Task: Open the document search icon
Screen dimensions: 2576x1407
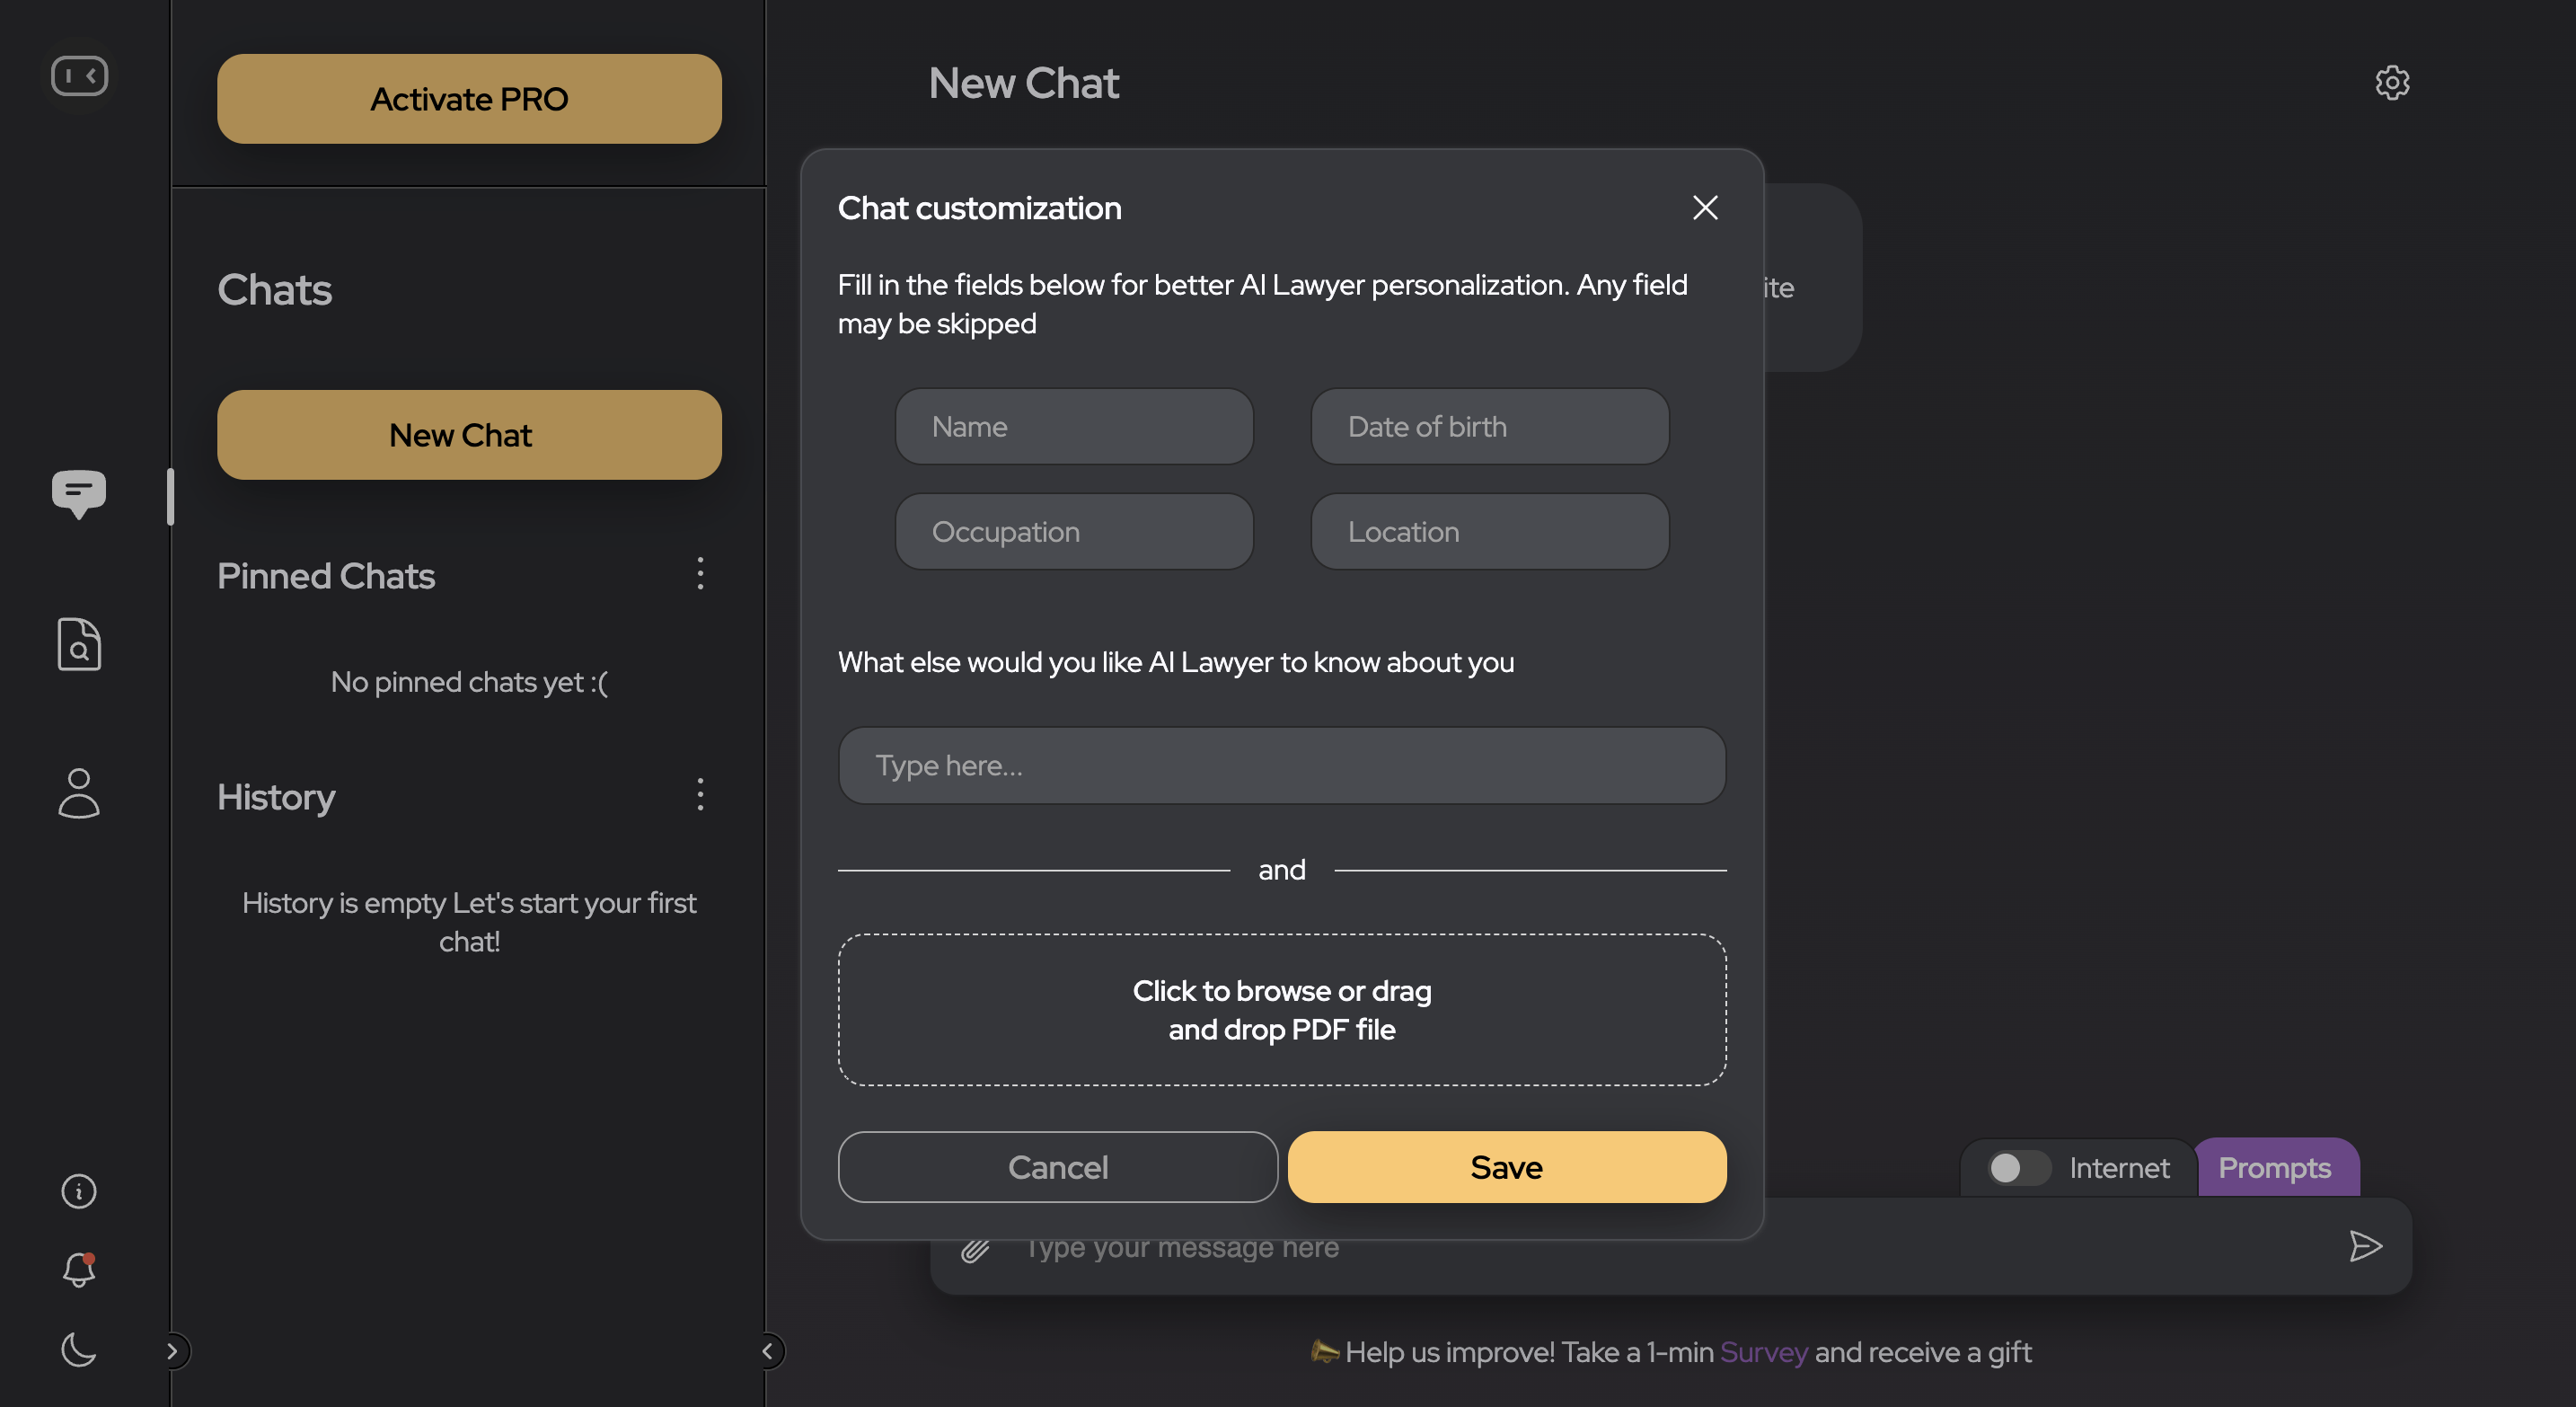Action: [78, 644]
